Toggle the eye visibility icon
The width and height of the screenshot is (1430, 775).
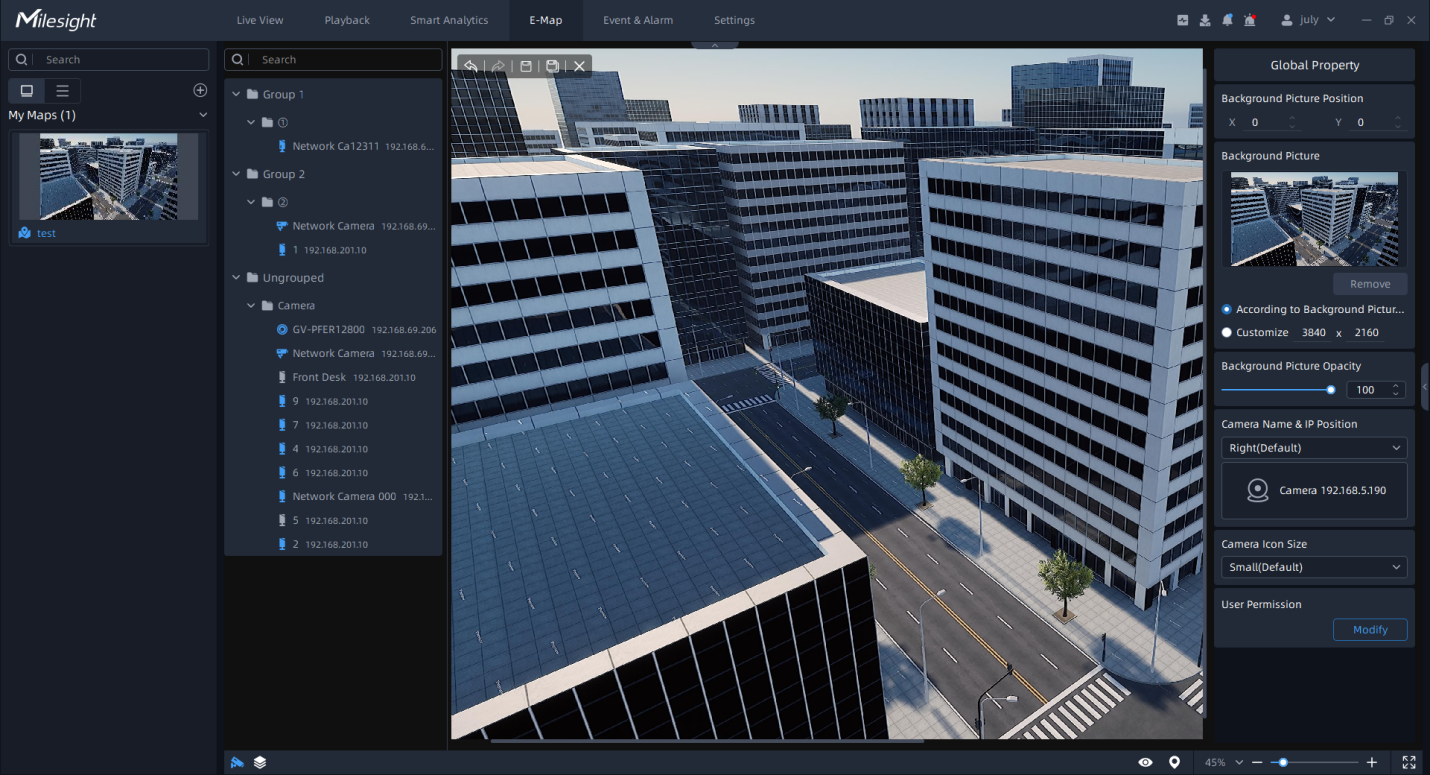pos(1145,762)
